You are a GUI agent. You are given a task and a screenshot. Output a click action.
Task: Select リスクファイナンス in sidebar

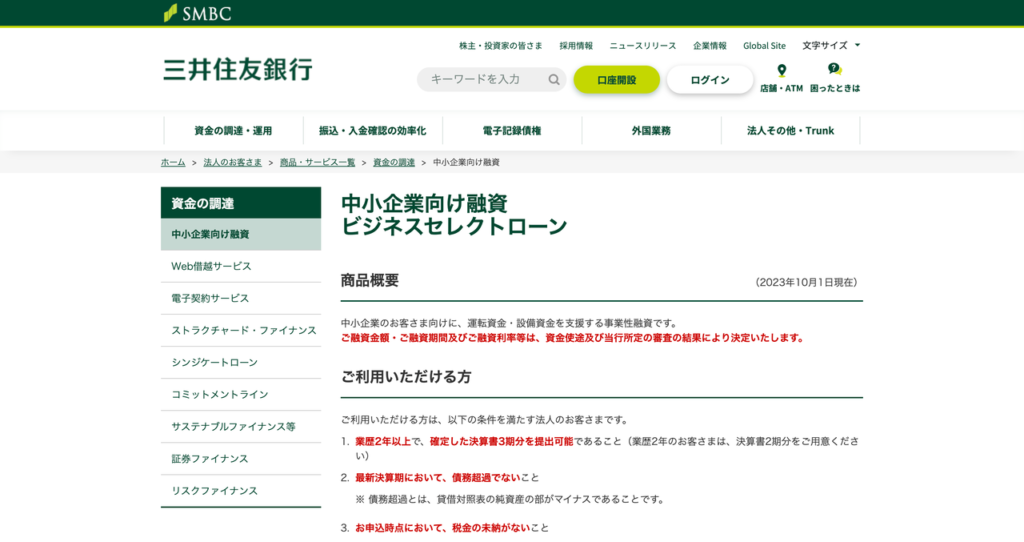[241, 490]
